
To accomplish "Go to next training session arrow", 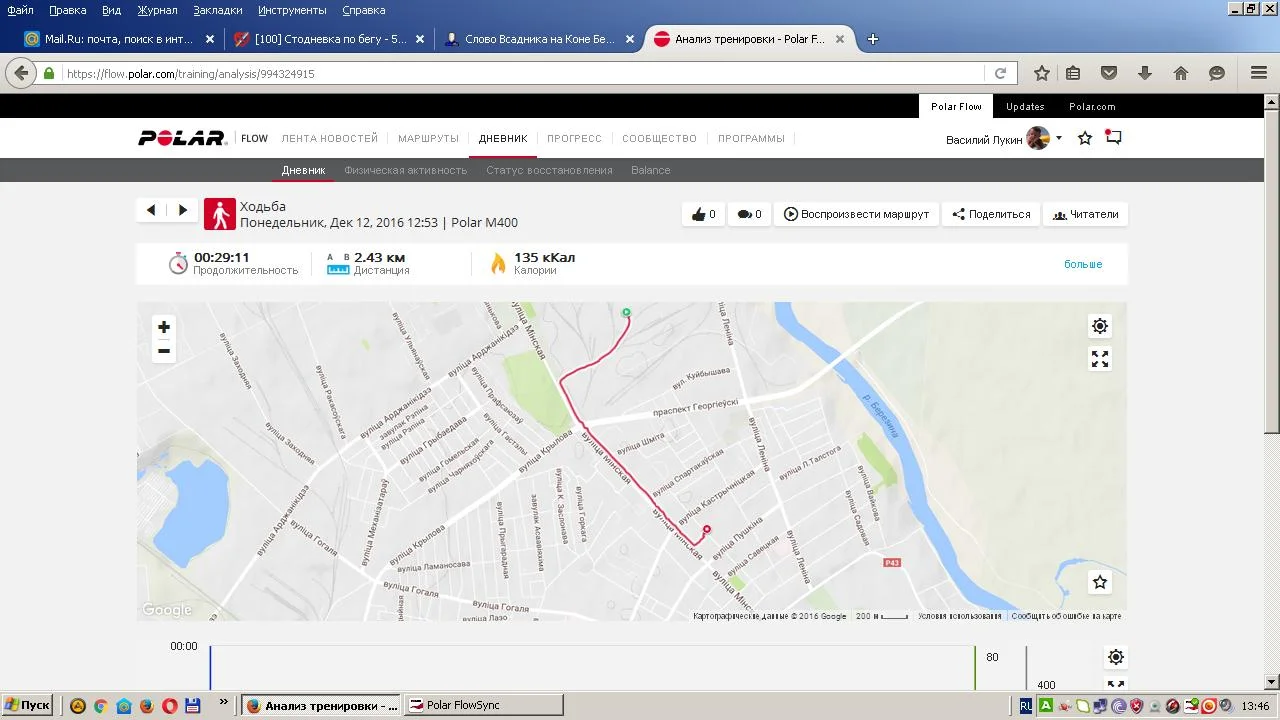I will coord(182,210).
